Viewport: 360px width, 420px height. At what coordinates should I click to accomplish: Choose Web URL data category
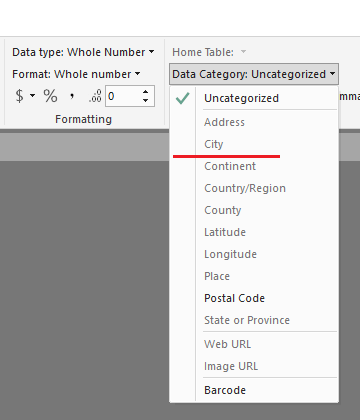click(x=254, y=344)
